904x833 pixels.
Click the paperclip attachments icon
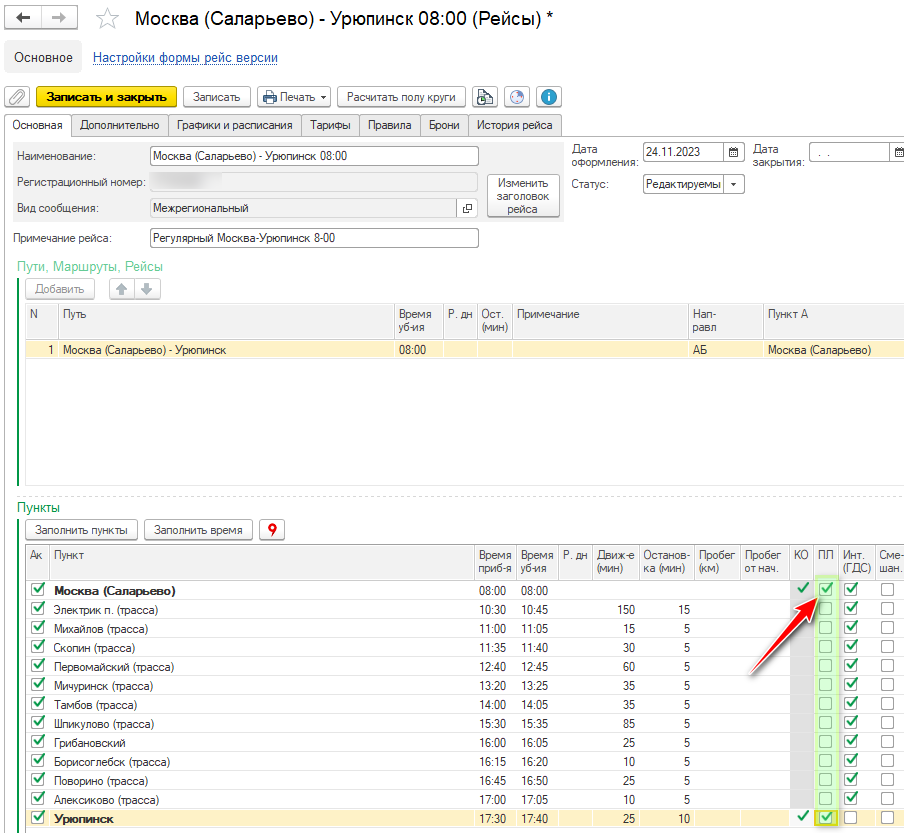[x=17, y=97]
